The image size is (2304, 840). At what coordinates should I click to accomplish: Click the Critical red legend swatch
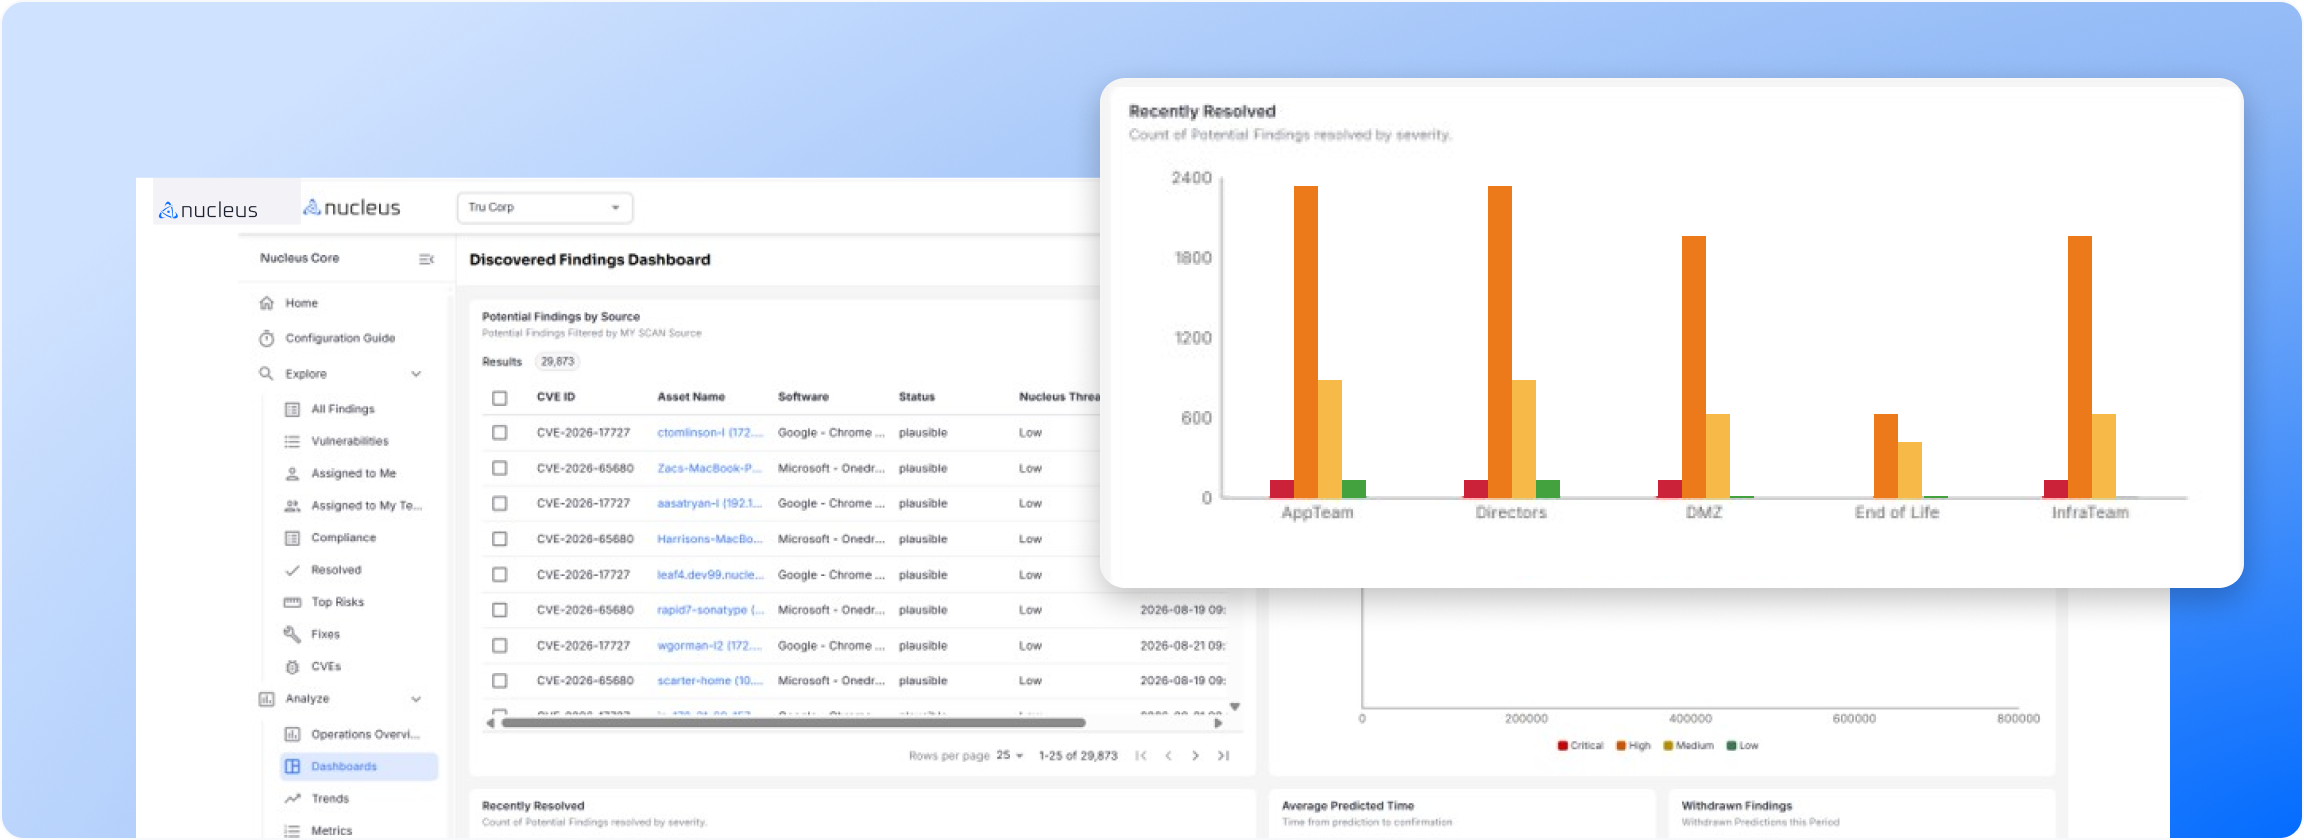tap(1562, 746)
